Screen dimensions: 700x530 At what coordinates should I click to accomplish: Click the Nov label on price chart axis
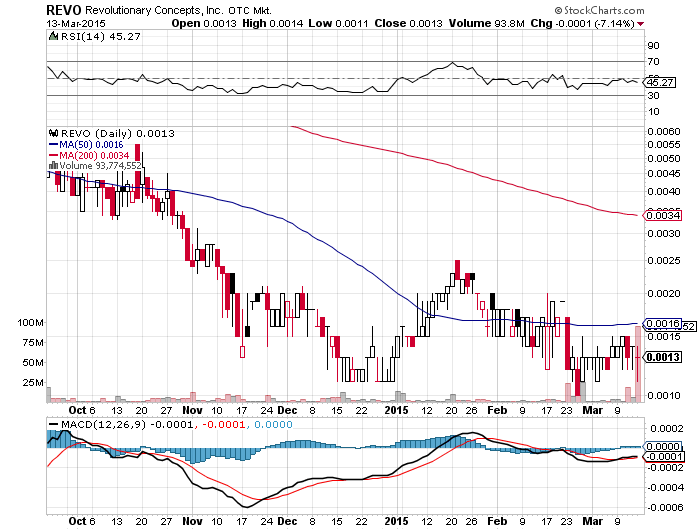point(192,410)
